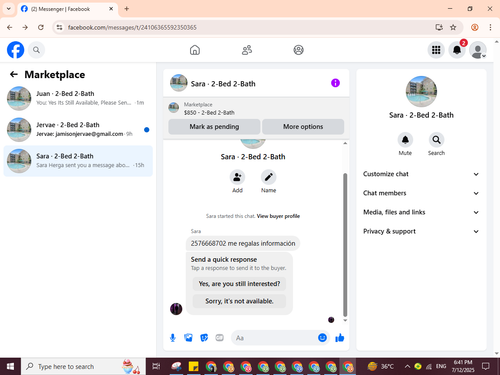Open the Windows Start button
This screenshot has width=500, height=375.
point(10,367)
